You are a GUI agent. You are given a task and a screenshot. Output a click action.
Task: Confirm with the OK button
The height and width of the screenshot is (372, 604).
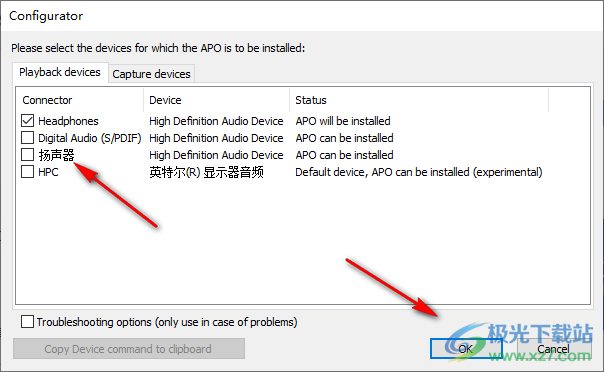(466, 349)
